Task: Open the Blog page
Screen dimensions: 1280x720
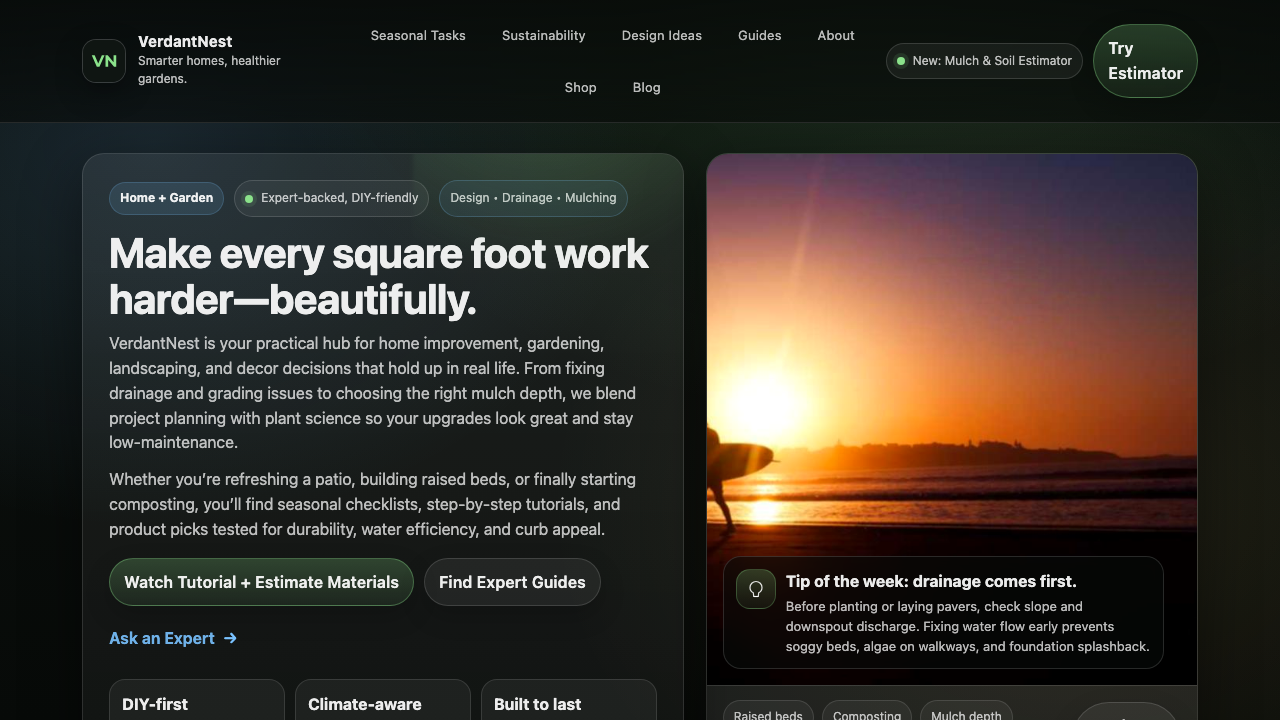Action: tap(646, 87)
